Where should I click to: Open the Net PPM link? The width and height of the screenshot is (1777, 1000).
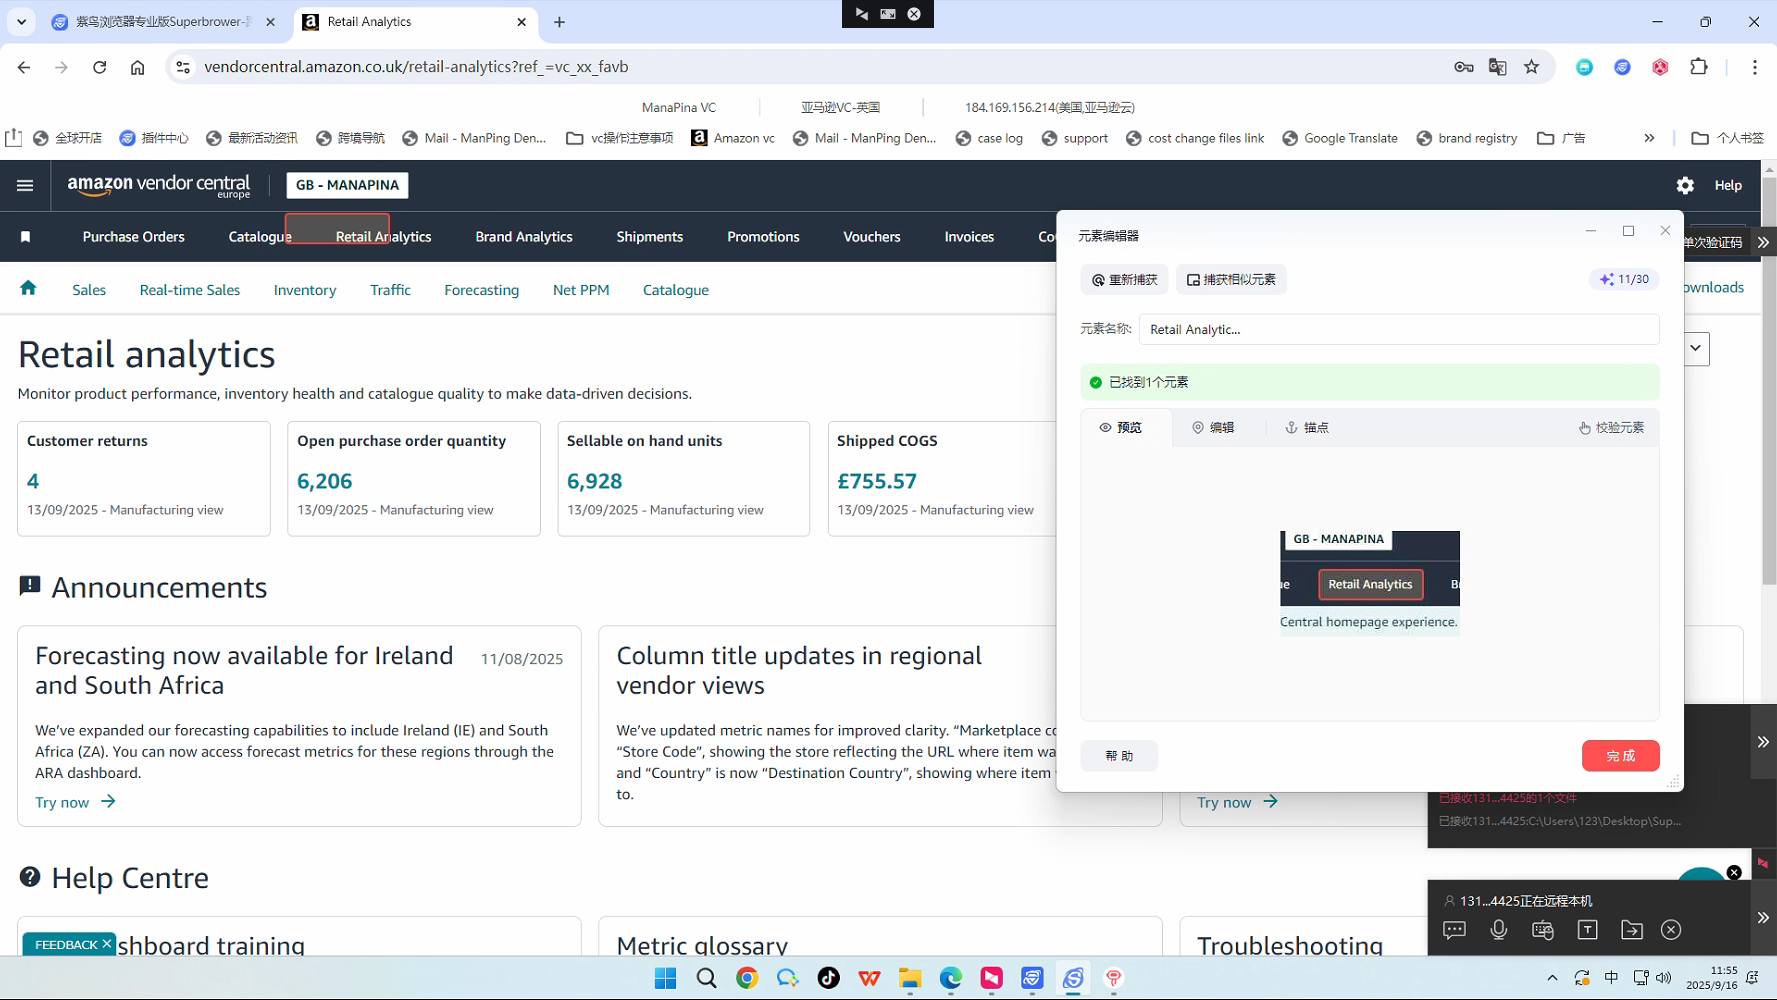(581, 290)
